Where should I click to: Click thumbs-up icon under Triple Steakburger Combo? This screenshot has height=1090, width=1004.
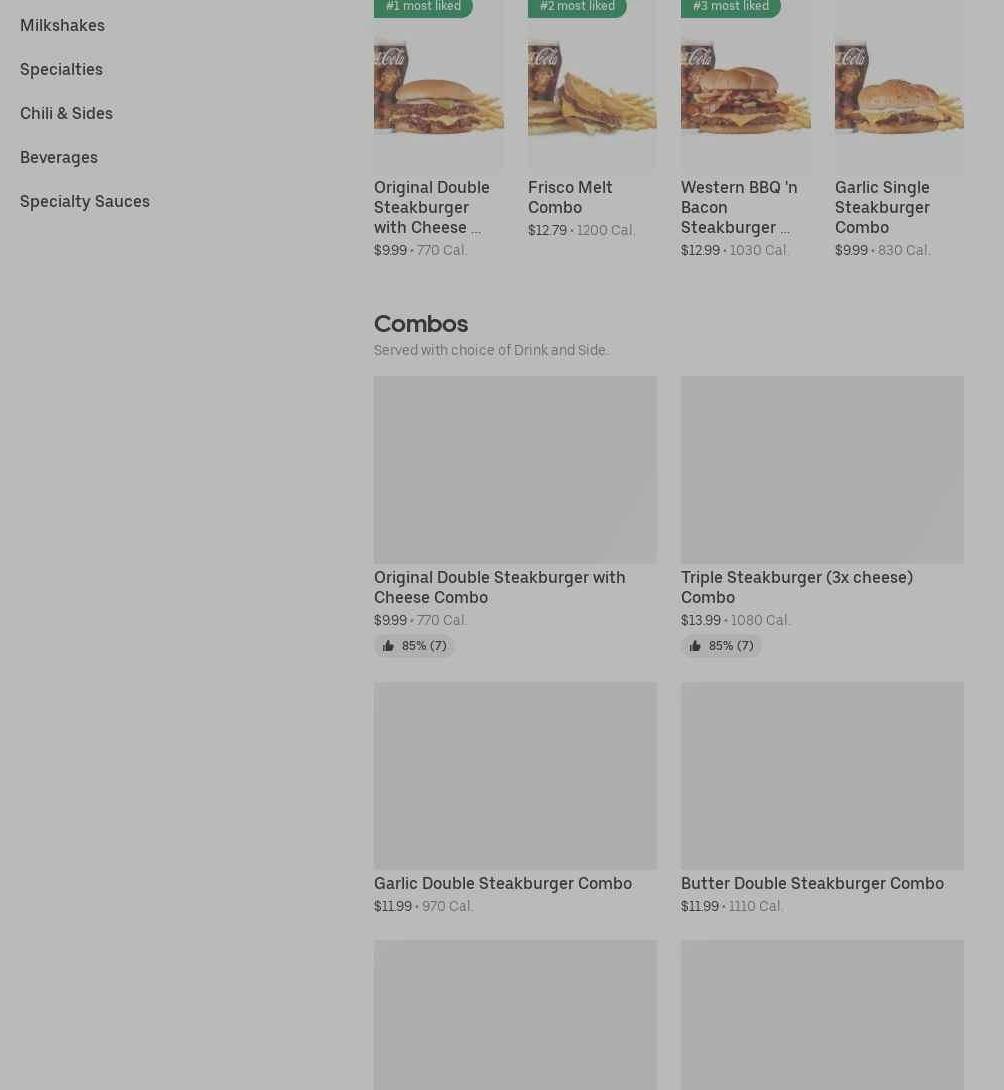(x=695, y=646)
